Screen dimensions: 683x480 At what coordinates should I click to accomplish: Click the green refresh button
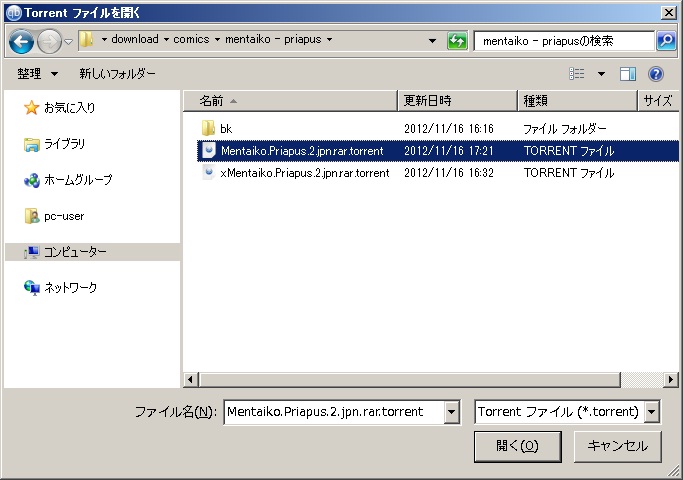coord(457,41)
